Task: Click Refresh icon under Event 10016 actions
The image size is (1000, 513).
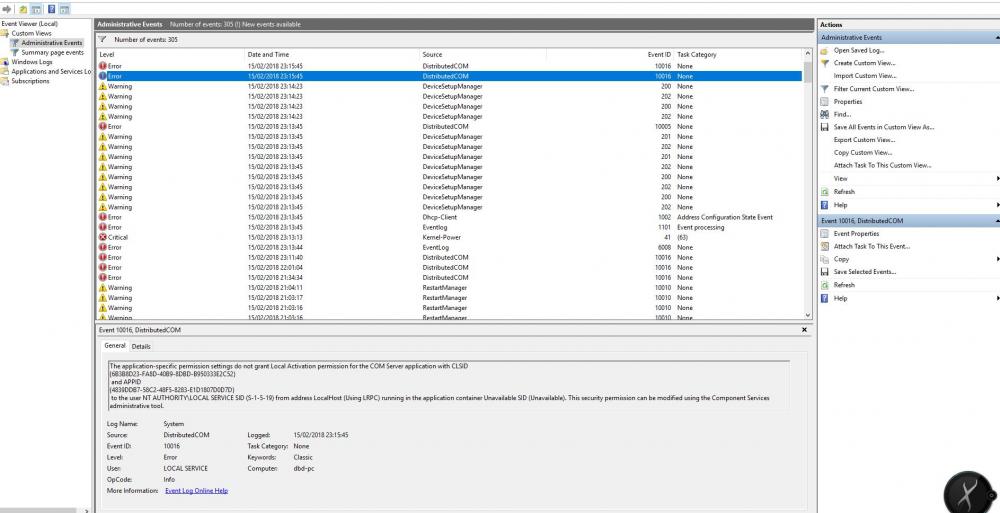Action: point(824,285)
